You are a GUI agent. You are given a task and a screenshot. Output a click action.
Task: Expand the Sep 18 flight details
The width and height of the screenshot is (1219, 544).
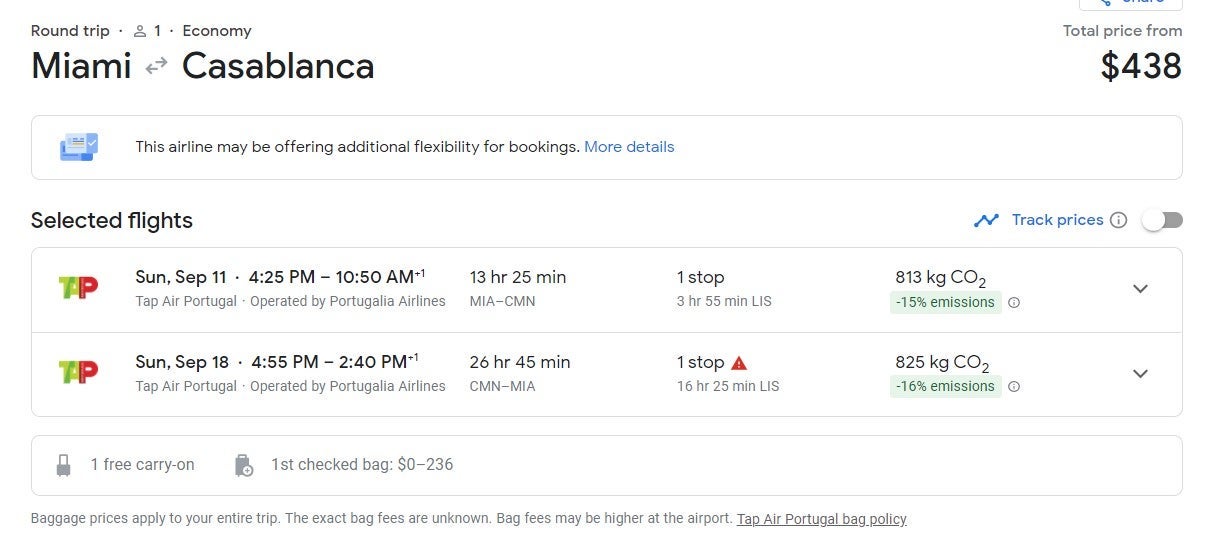(1140, 373)
